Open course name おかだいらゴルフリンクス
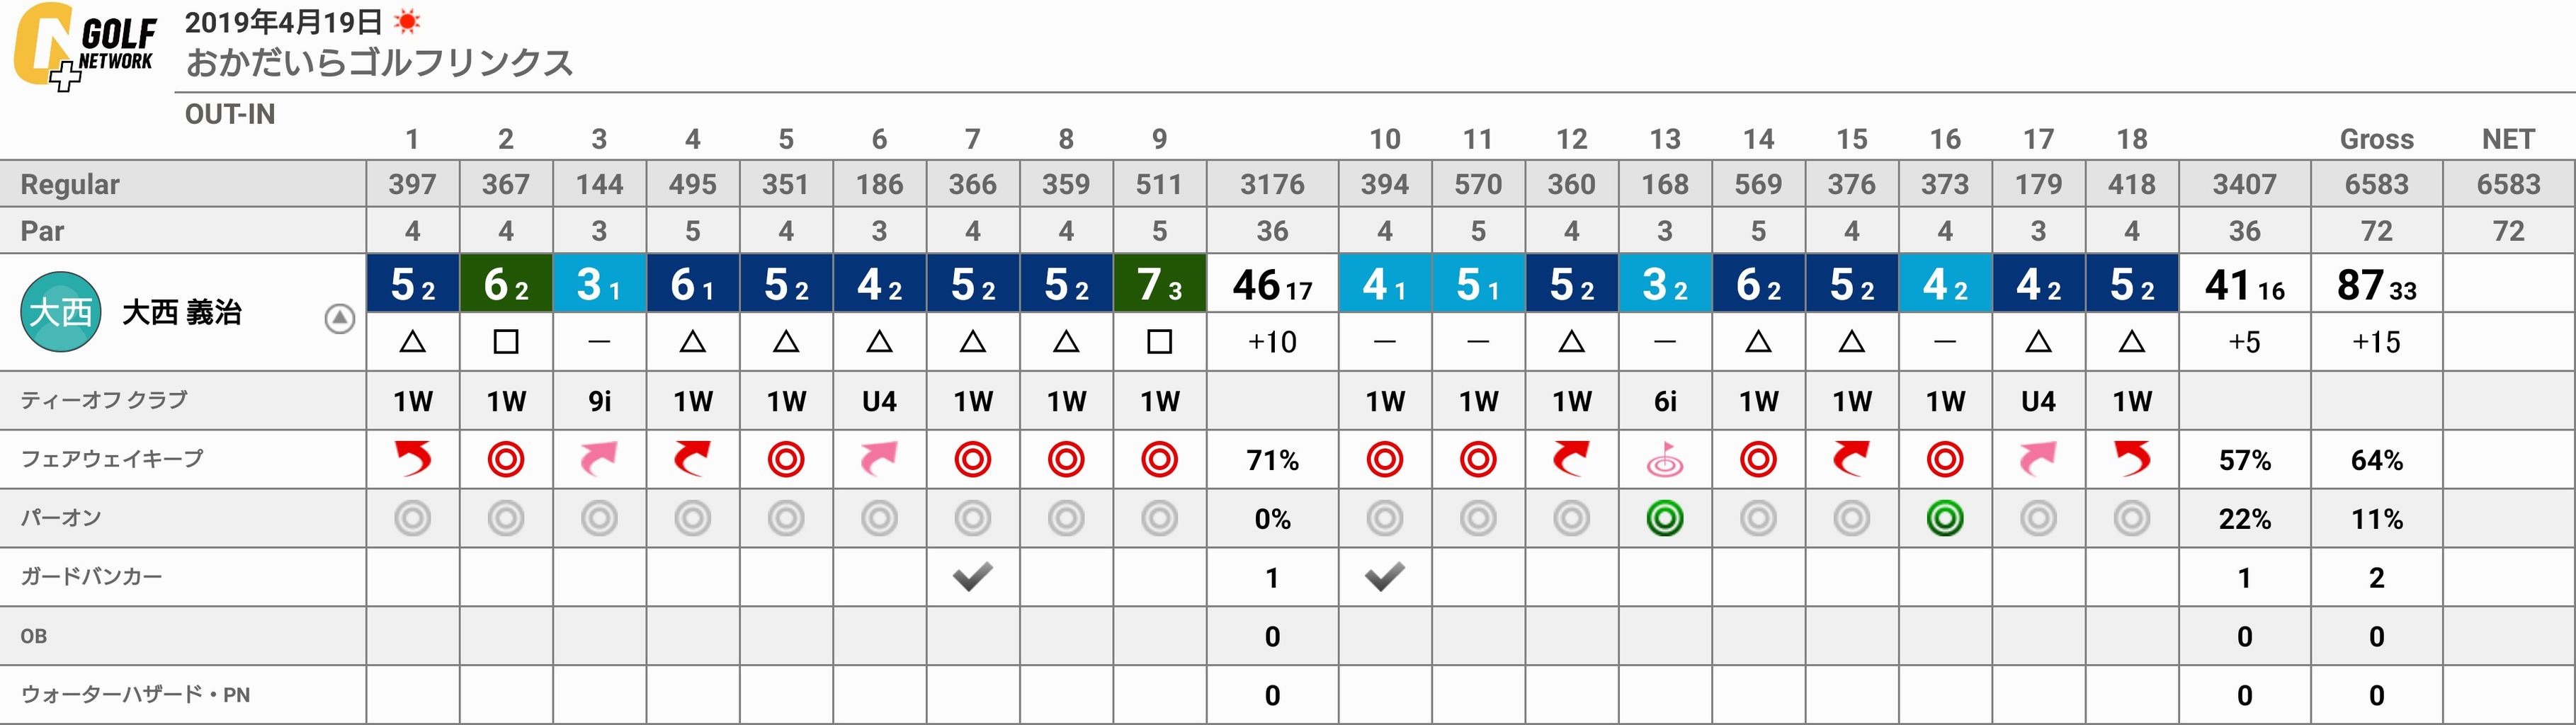 tap(380, 63)
